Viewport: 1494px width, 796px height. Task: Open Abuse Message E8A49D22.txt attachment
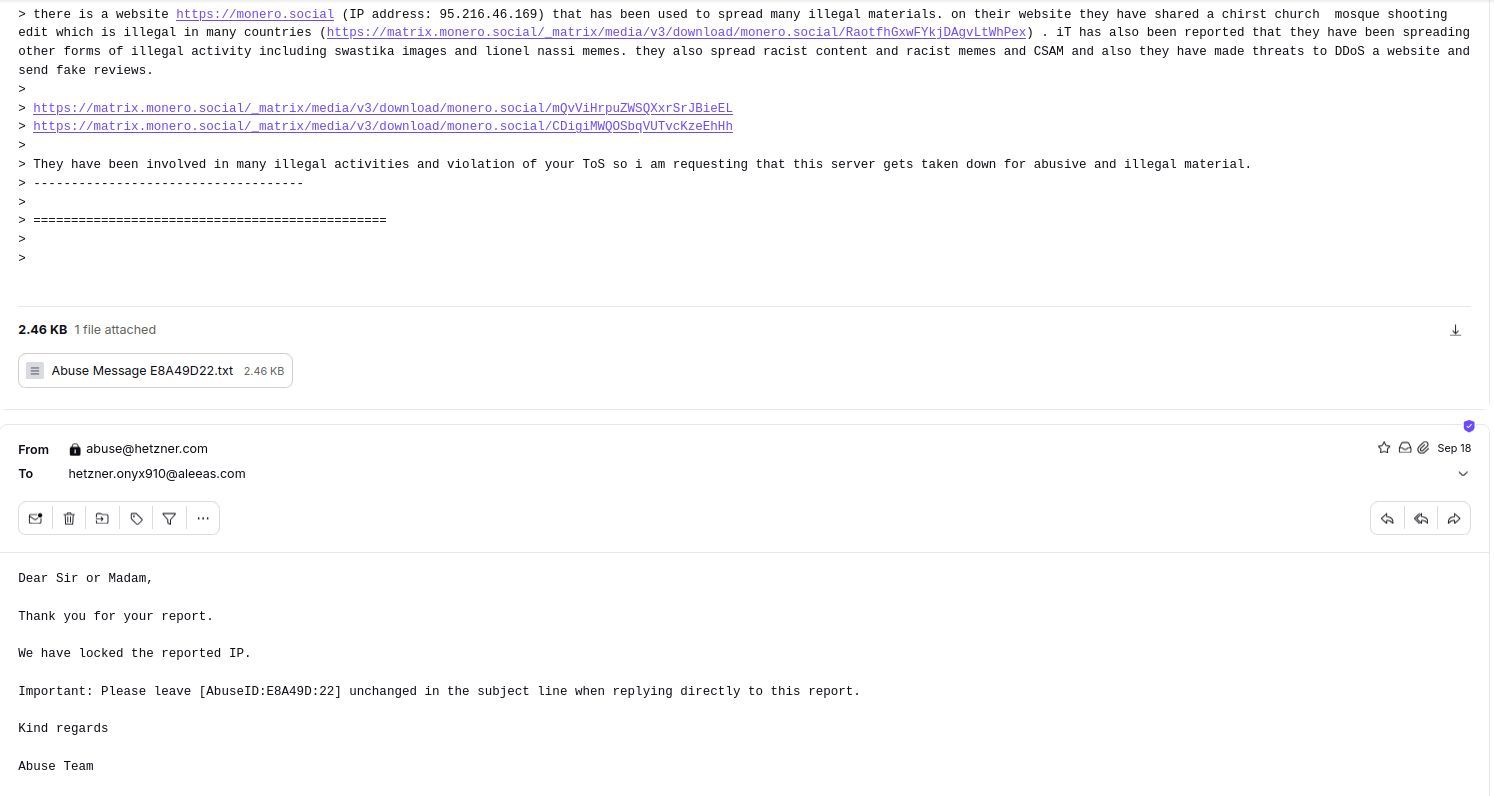click(155, 370)
